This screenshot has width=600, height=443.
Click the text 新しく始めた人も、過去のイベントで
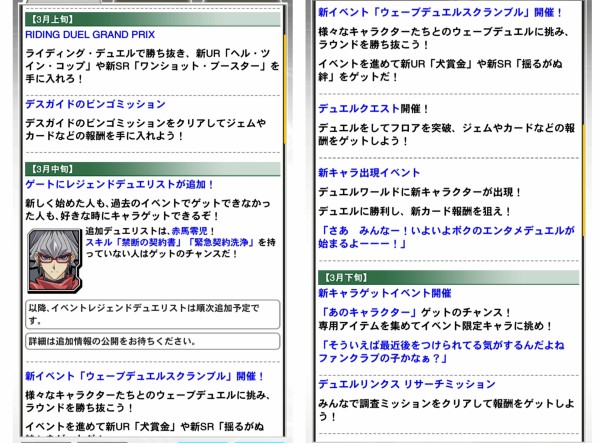[x=148, y=210]
